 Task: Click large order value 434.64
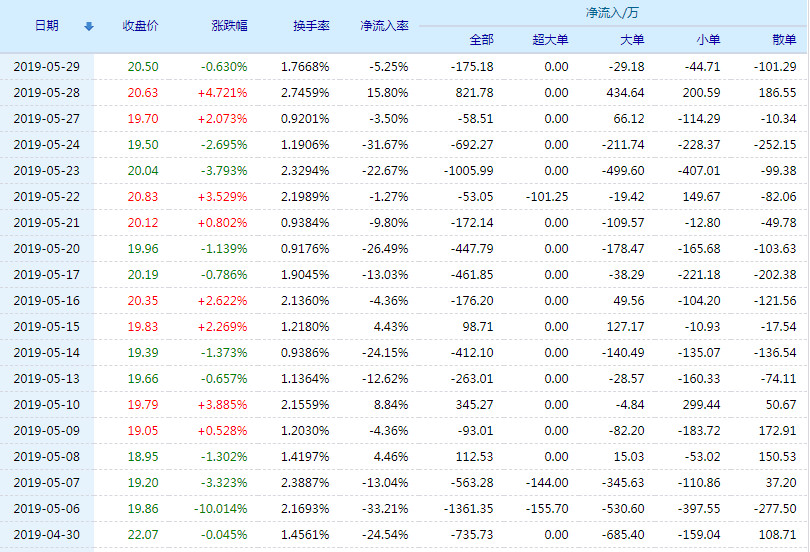click(x=625, y=92)
